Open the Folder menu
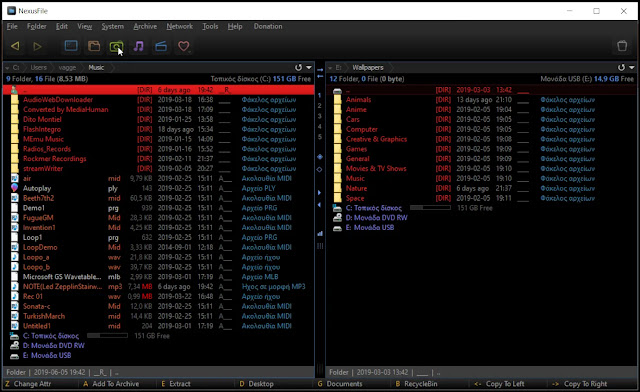This screenshot has width=640, height=392. [x=36, y=26]
